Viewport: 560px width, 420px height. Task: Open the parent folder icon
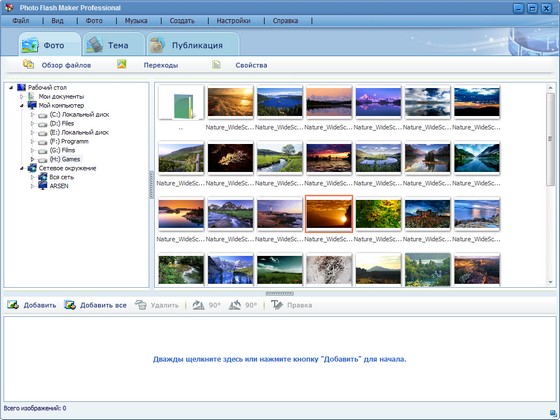pos(181,102)
